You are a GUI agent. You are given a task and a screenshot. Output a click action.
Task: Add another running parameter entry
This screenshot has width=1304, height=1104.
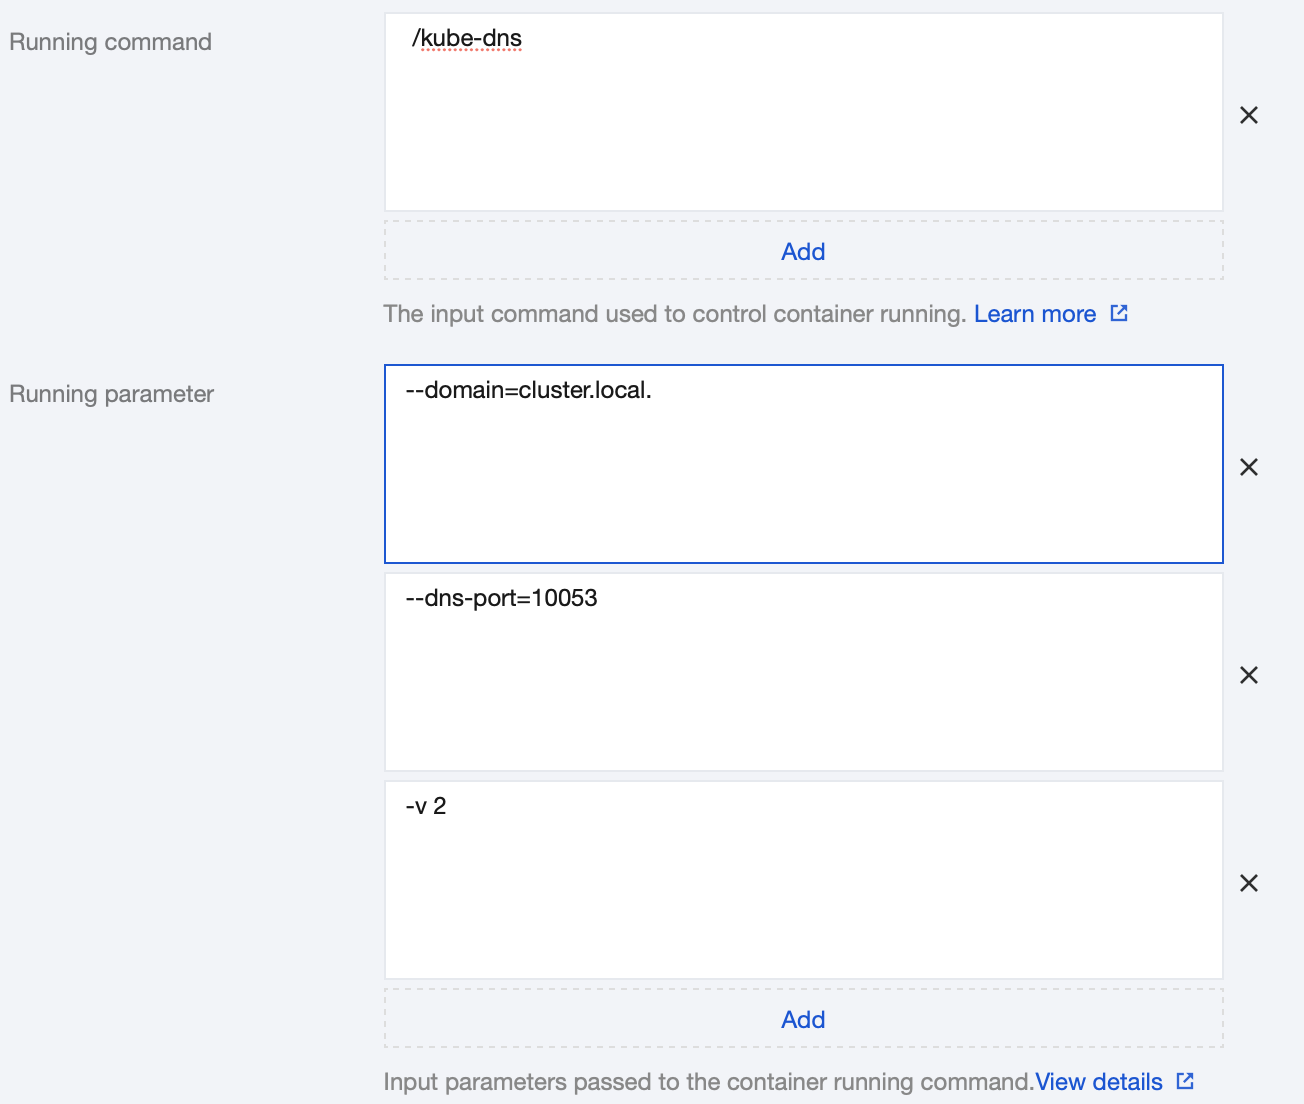pyautogui.click(x=803, y=1019)
